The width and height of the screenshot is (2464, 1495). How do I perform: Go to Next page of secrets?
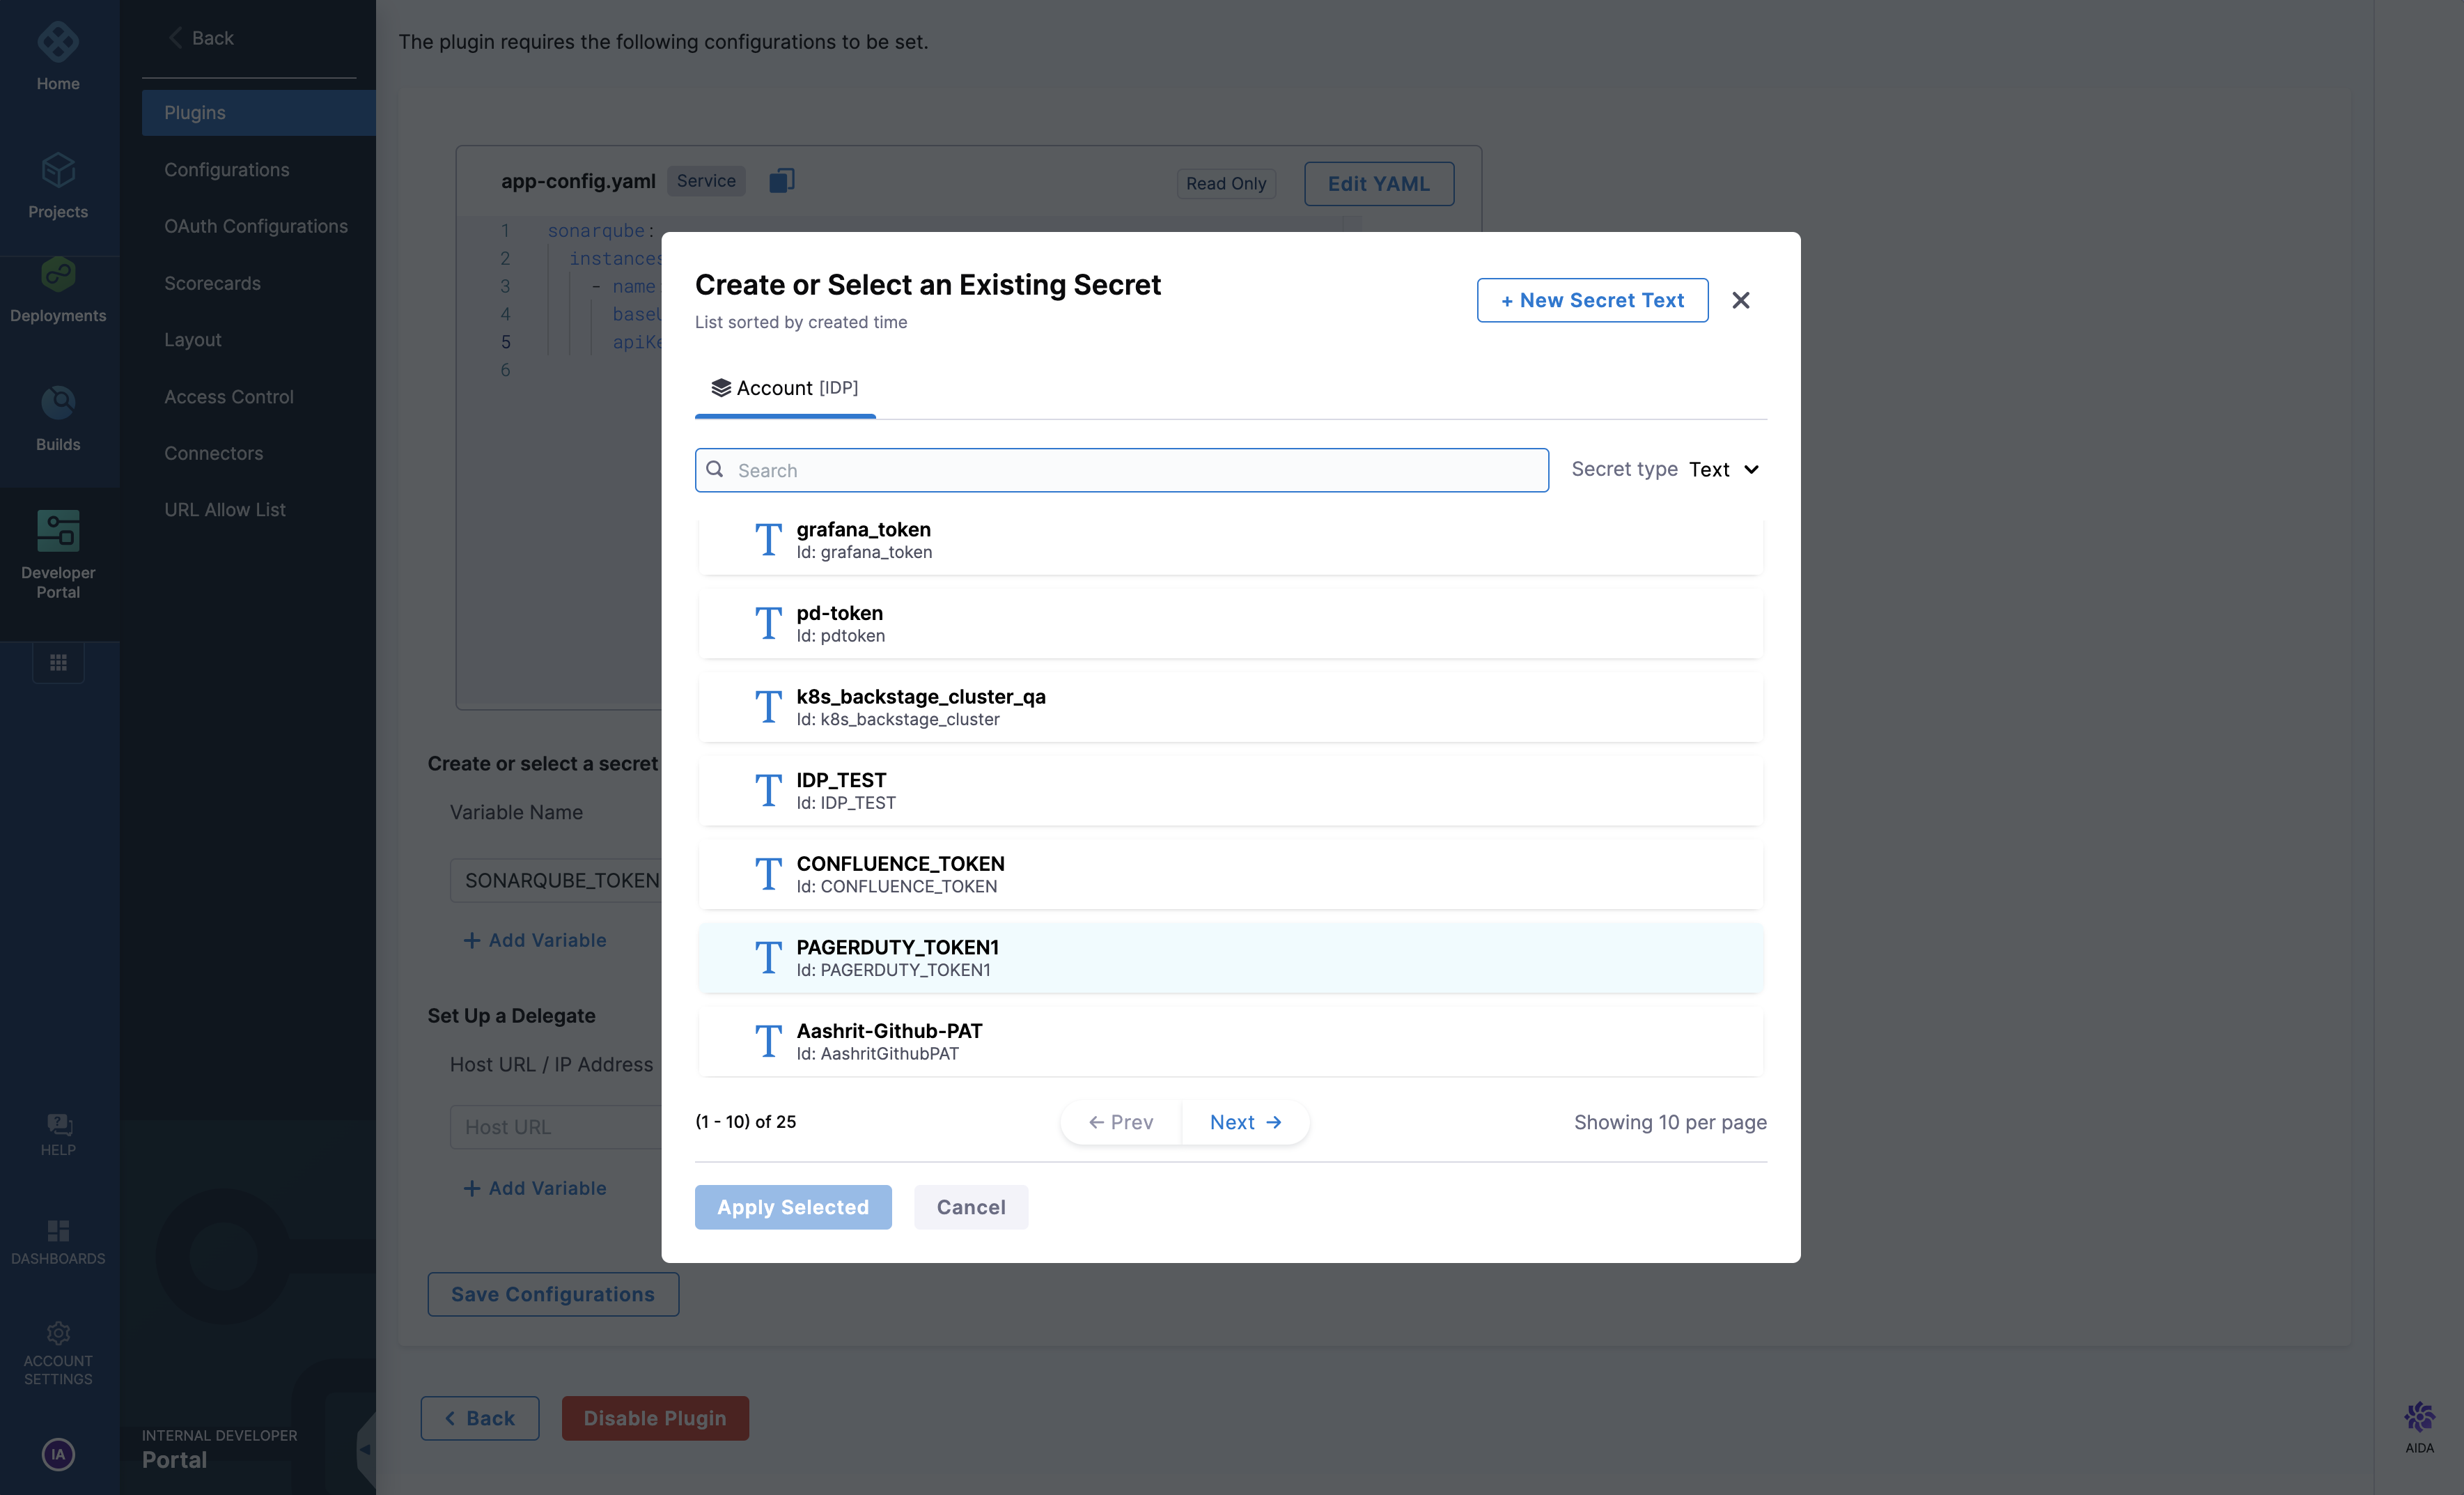point(1244,1122)
